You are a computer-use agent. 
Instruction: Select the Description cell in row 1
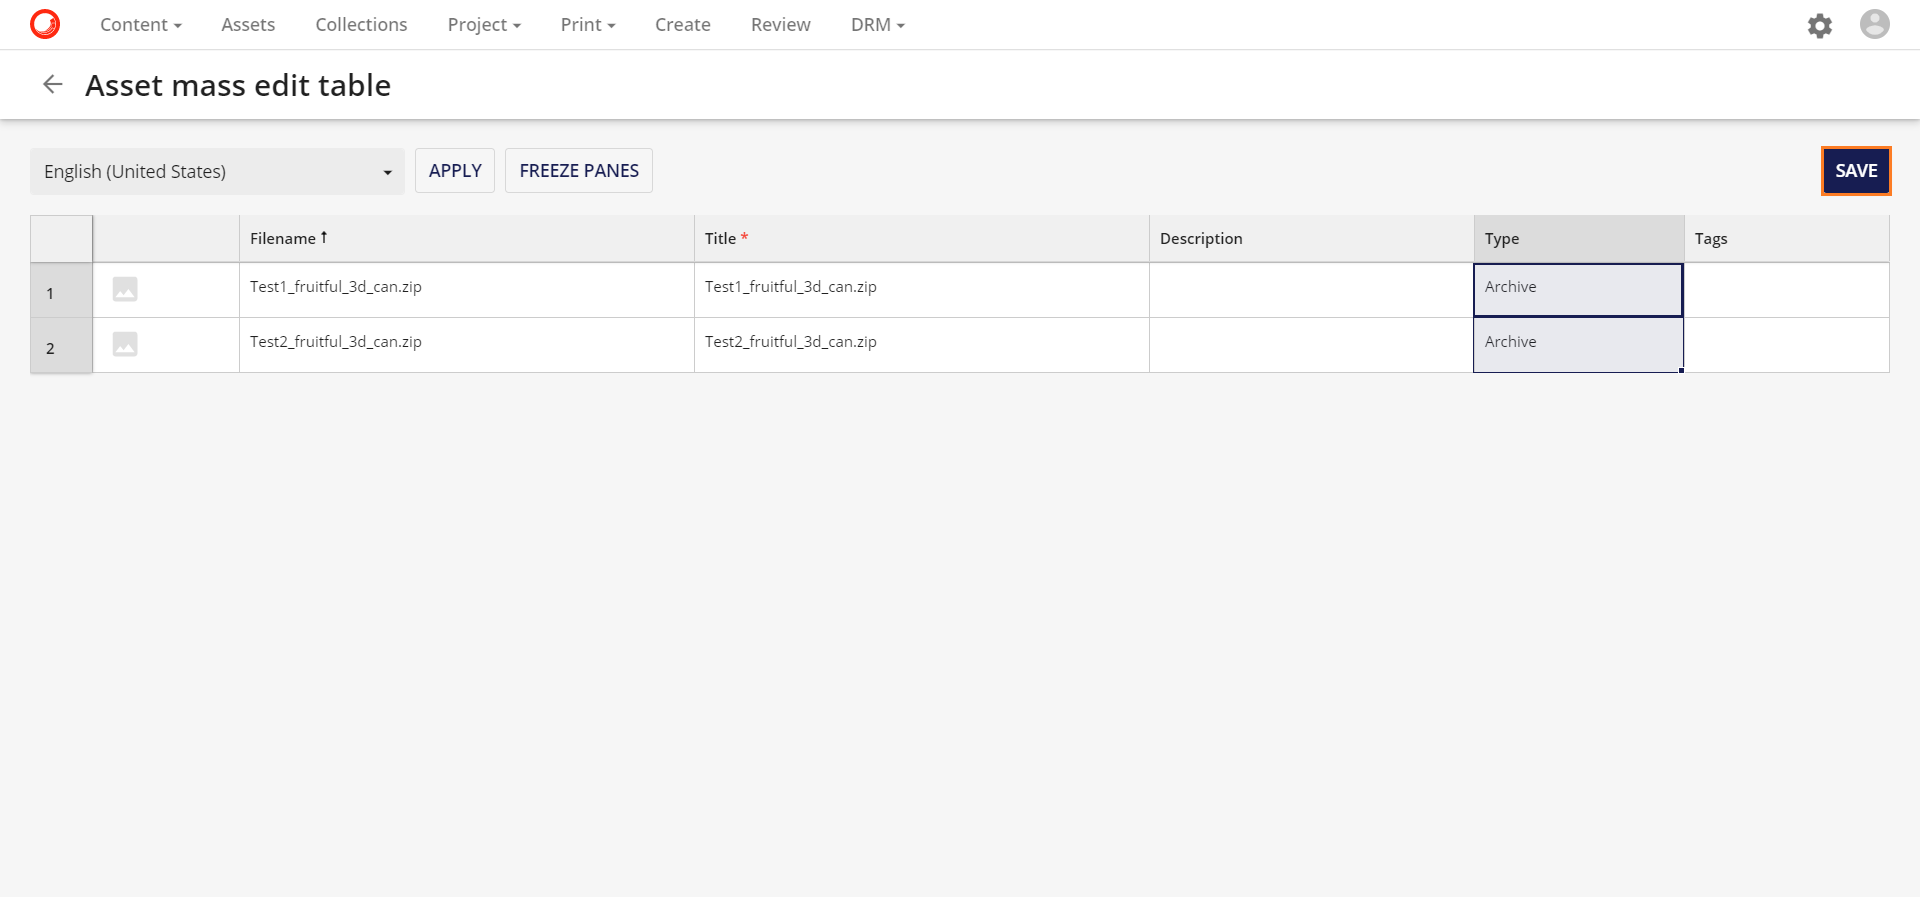click(1310, 290)
